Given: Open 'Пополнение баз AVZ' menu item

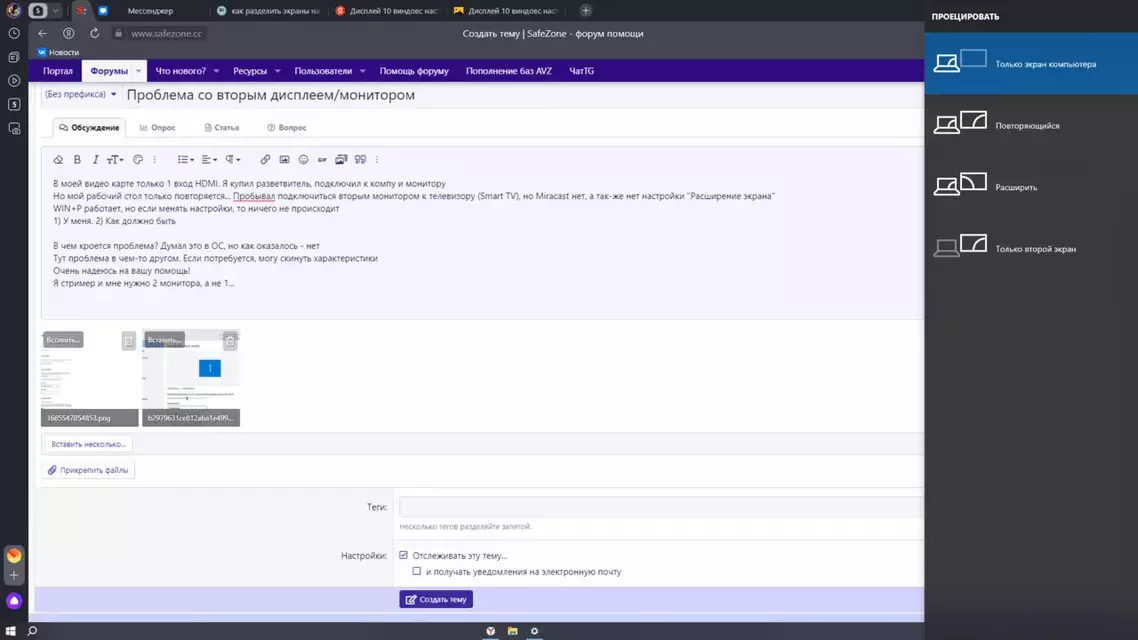Looking at the screenshot, I should click(x=509, y=71).
